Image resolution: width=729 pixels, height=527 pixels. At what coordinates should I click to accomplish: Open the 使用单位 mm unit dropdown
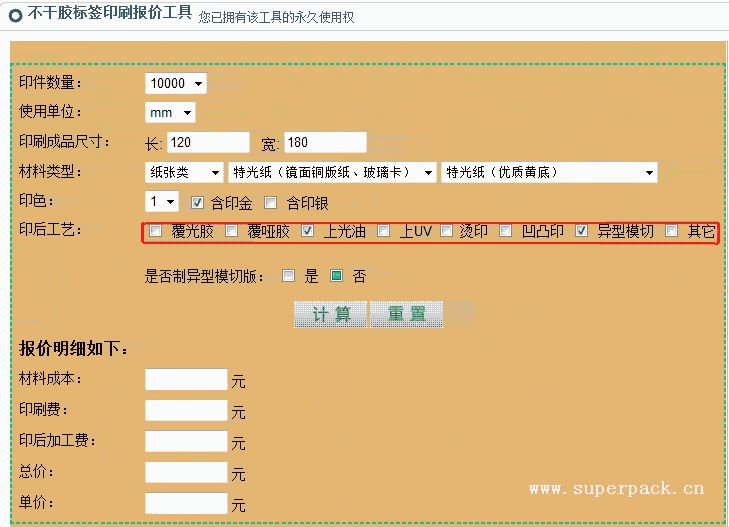click(x=170, y=113)
